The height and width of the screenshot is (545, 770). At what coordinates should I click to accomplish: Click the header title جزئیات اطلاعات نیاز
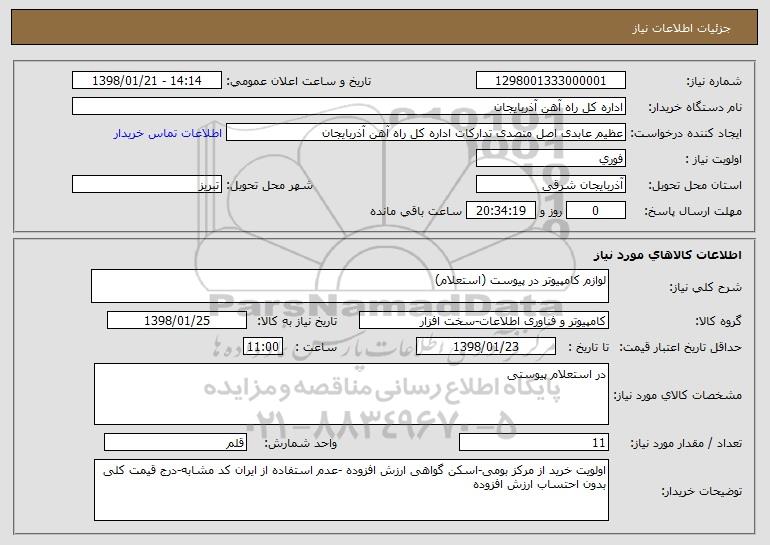[681, 28]
